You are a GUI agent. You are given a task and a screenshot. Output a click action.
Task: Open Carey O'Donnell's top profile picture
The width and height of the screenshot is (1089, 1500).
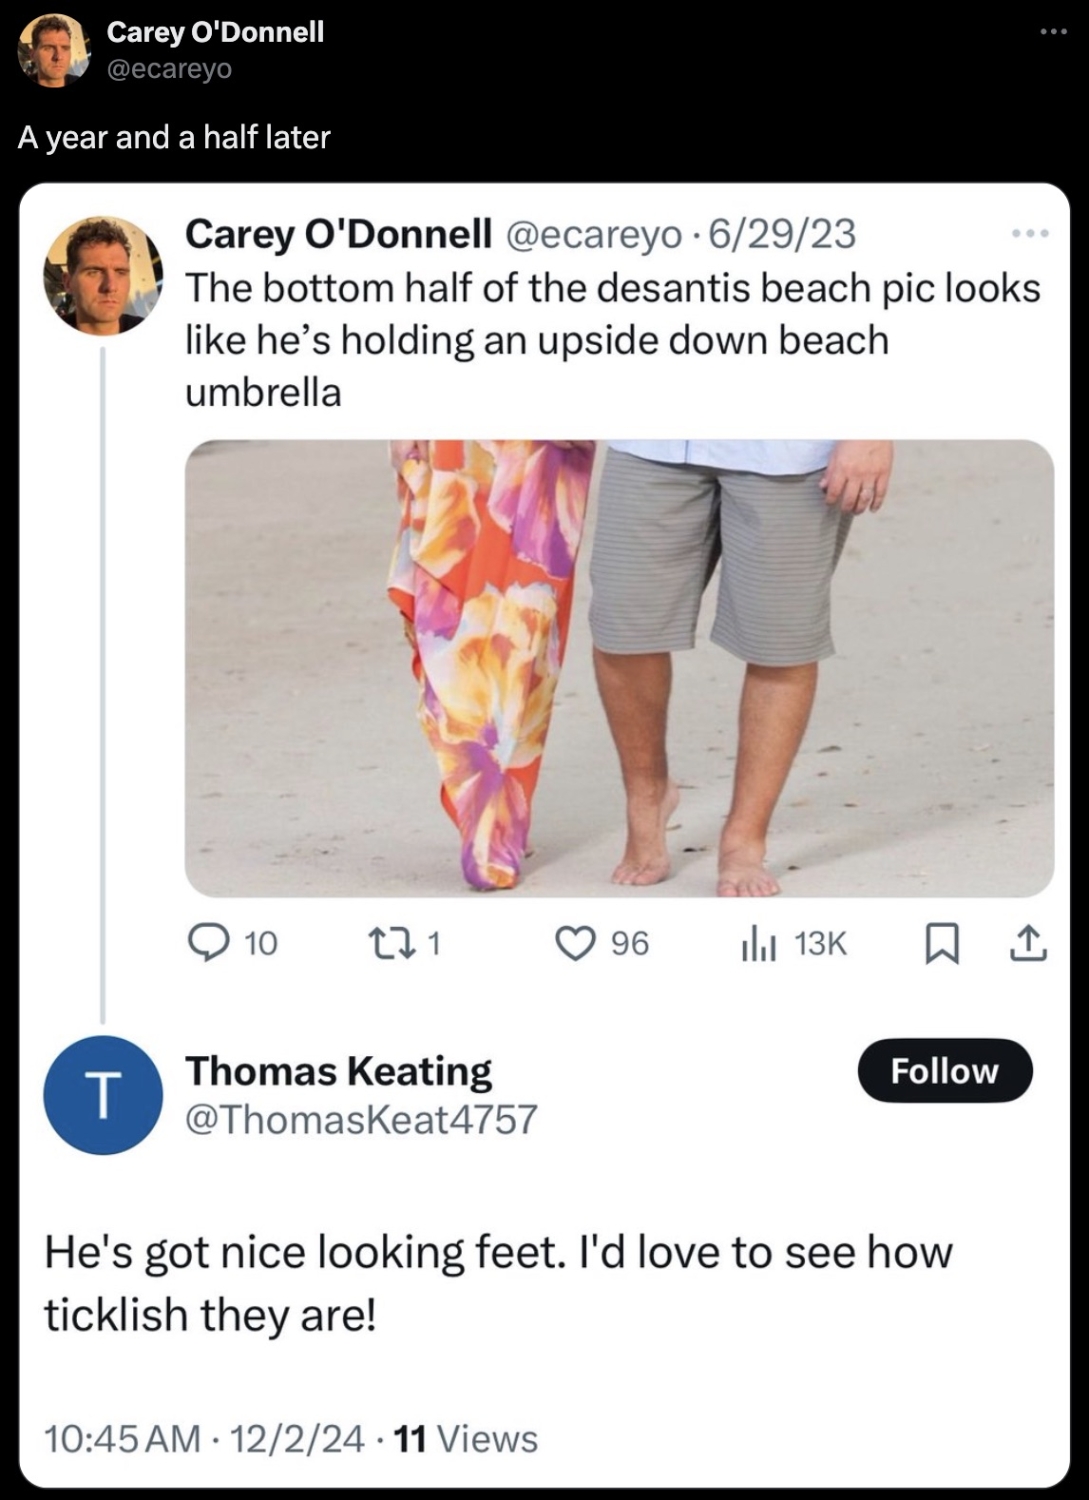pos(52,50)
